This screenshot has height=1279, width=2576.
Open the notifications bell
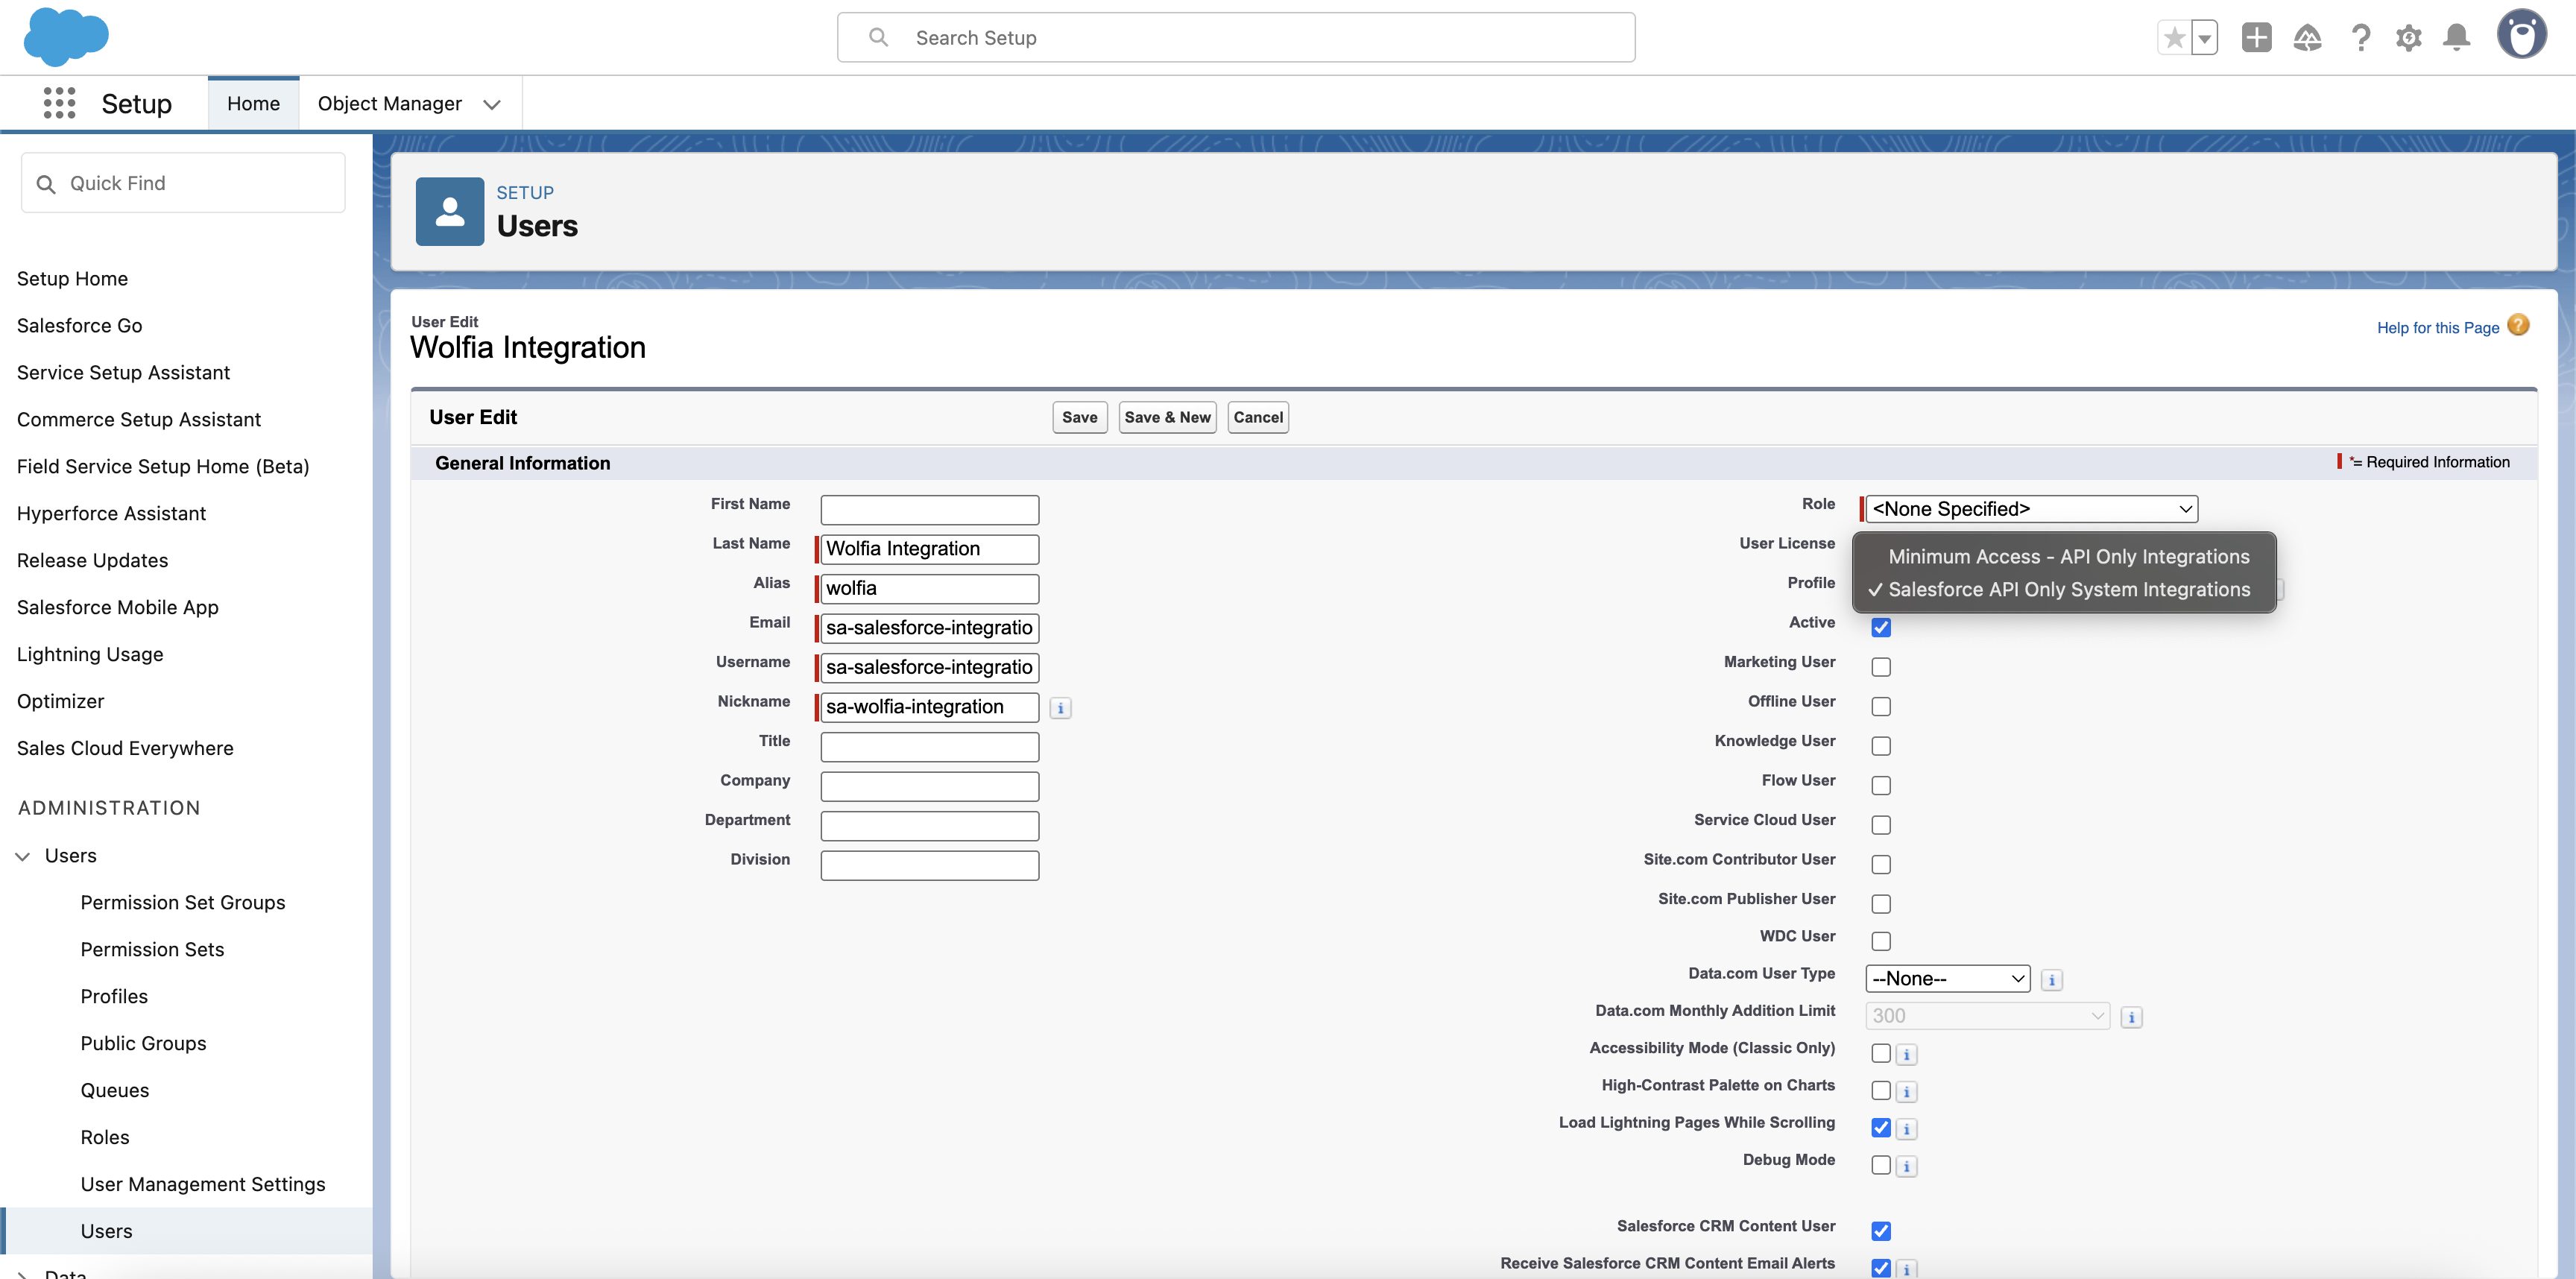2458,38
